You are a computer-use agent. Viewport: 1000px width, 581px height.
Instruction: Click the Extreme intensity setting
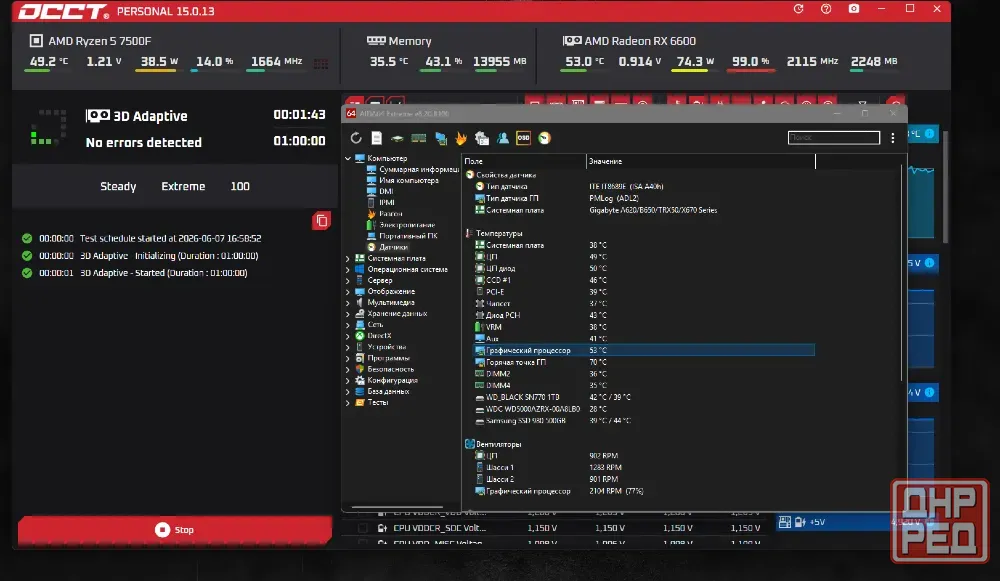183,186
